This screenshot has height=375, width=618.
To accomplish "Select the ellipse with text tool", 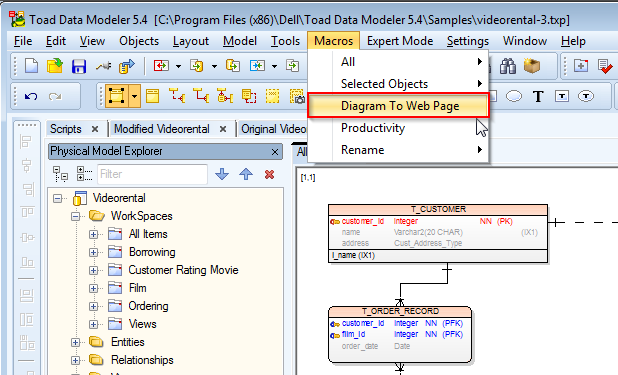I will (x=586, y=96).
